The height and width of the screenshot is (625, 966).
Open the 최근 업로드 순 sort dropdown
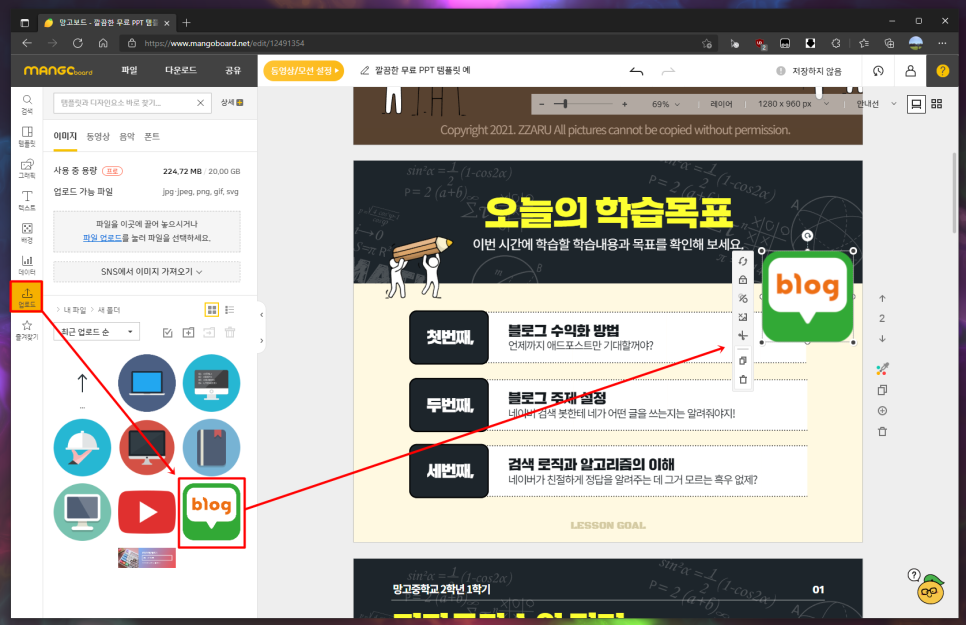tap(97, 332)
